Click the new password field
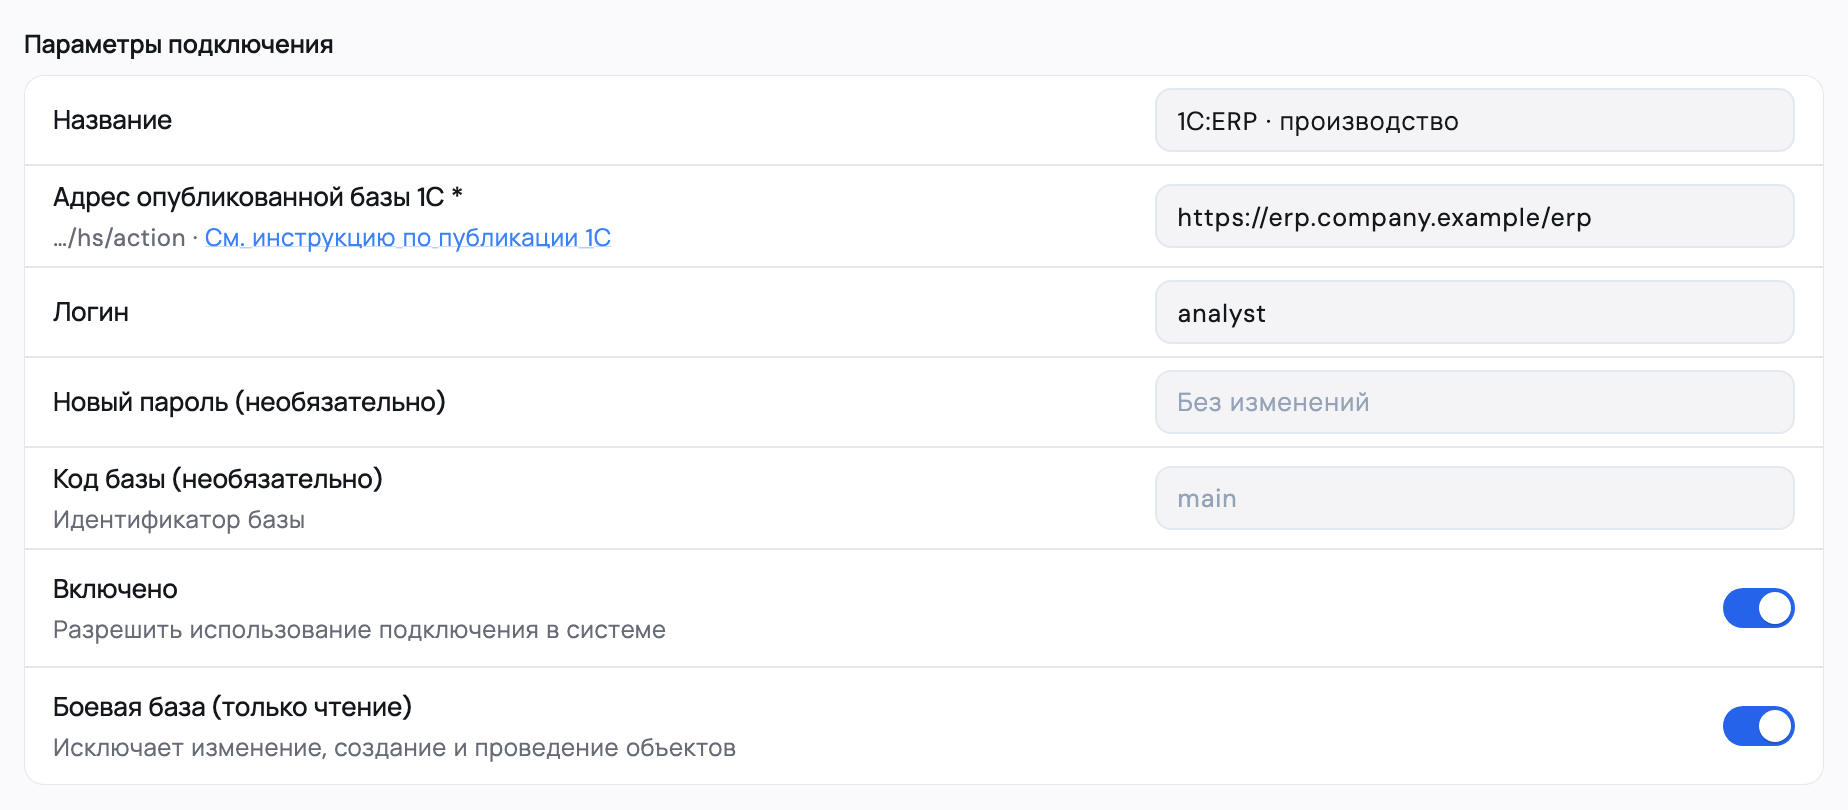 point(1474,402)
